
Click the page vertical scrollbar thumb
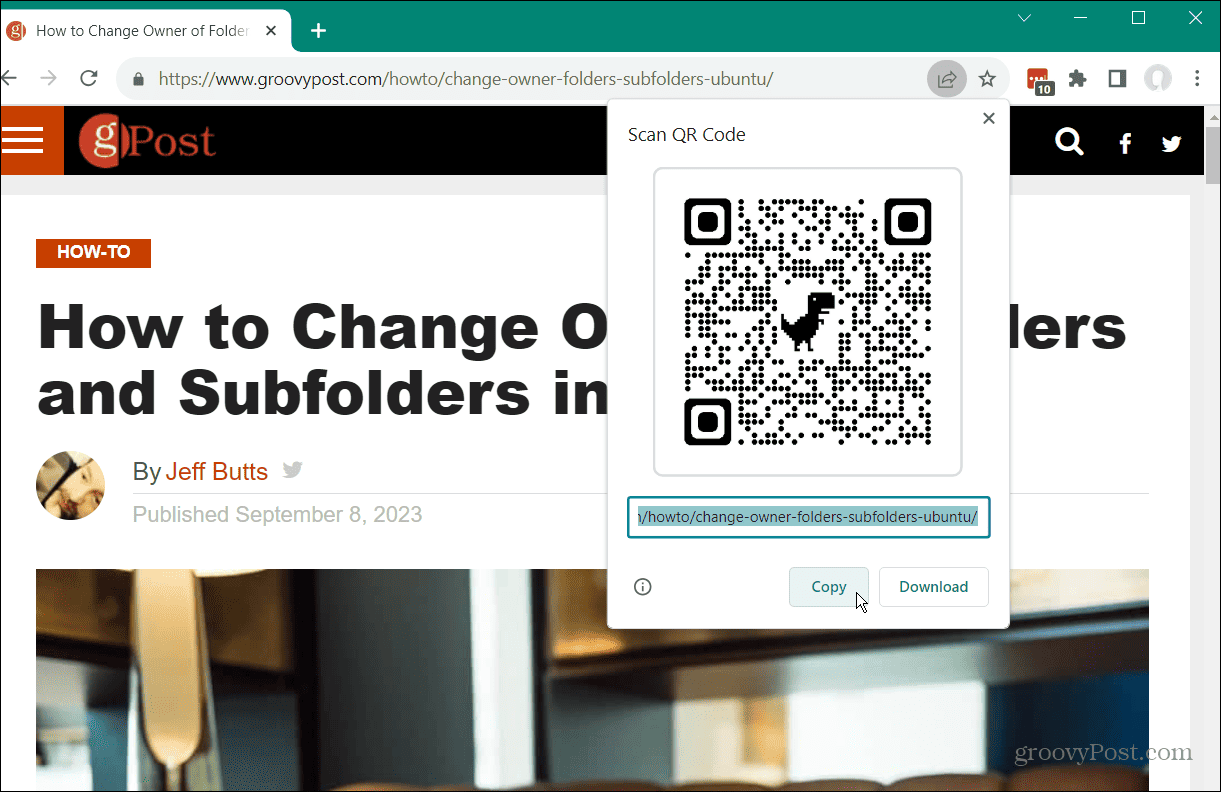(x=1212, y=155)
